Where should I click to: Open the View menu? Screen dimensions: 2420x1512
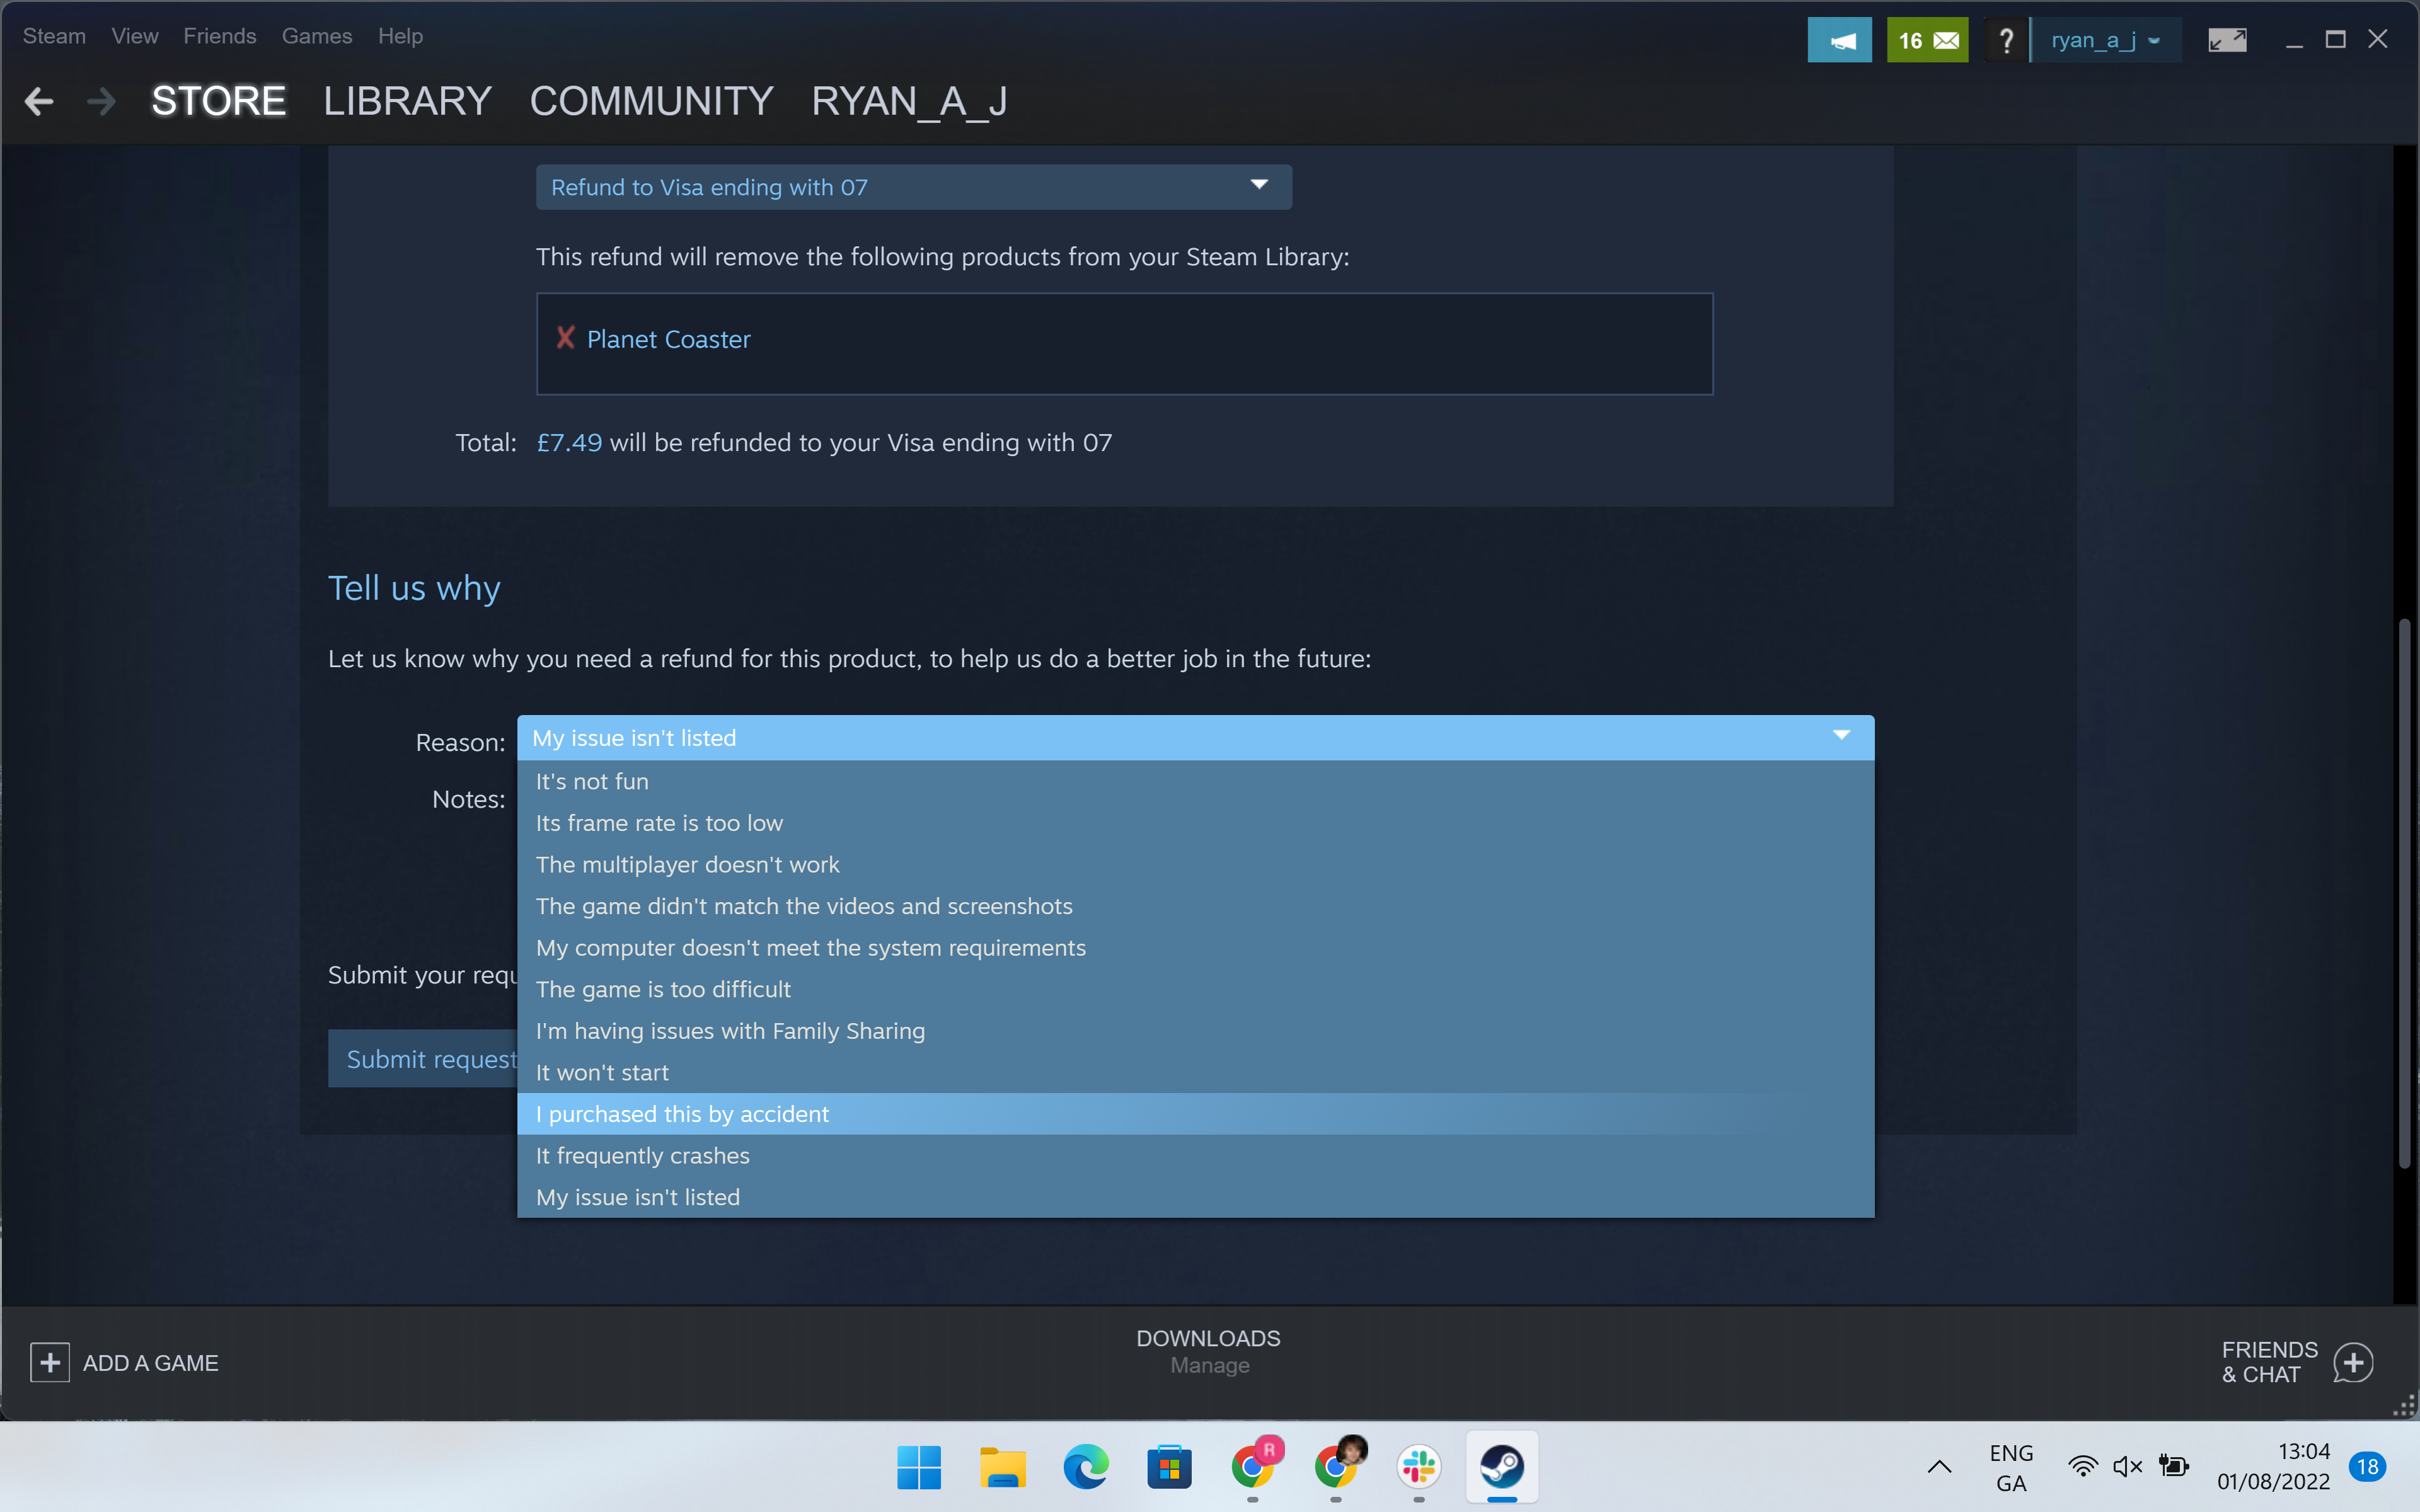[135, 36]
